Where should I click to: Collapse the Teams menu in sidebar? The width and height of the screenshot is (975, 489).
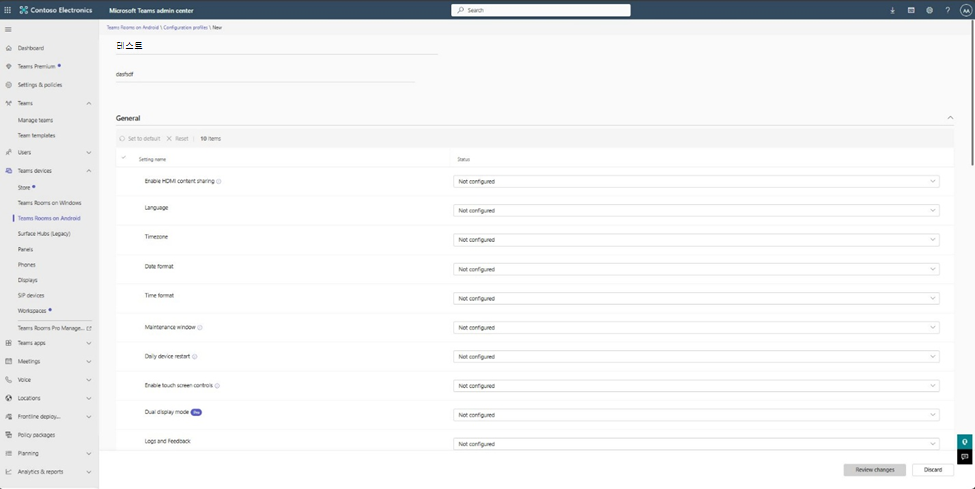coord(89,103)
